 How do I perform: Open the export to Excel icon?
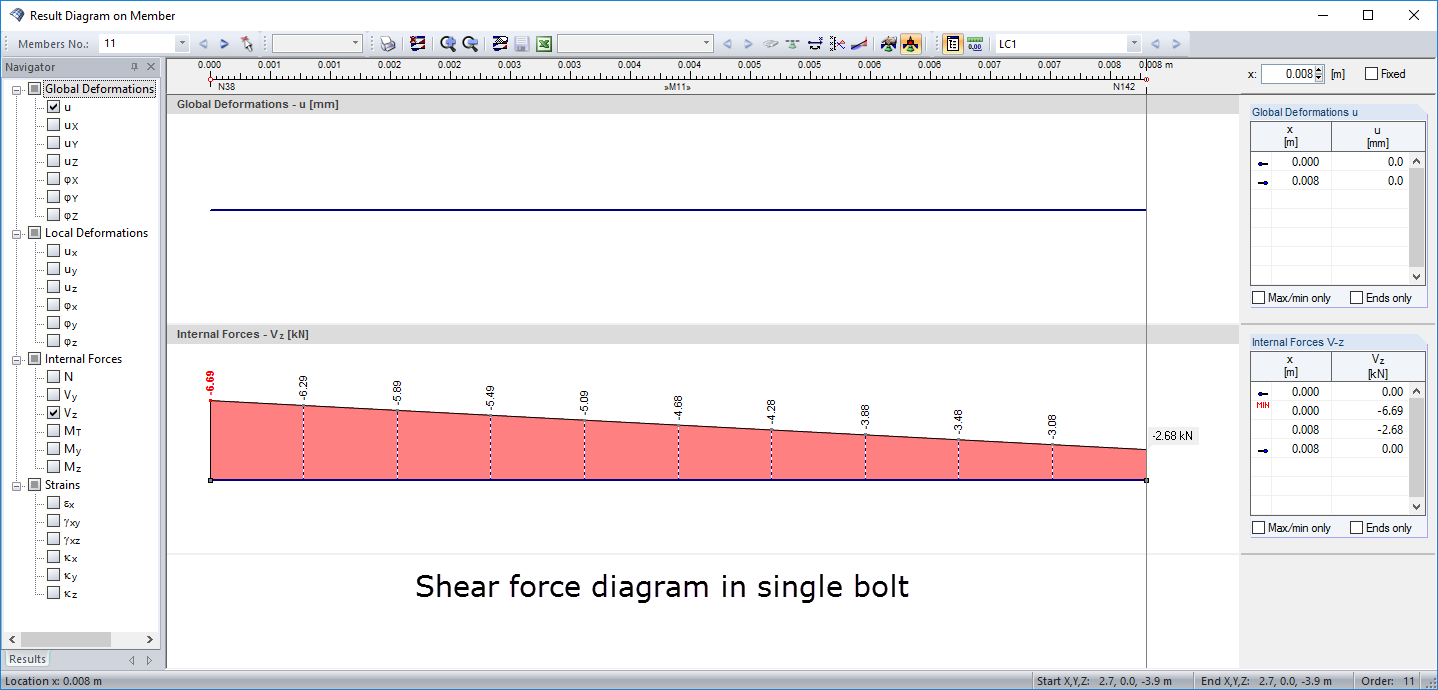click(543, 43)
